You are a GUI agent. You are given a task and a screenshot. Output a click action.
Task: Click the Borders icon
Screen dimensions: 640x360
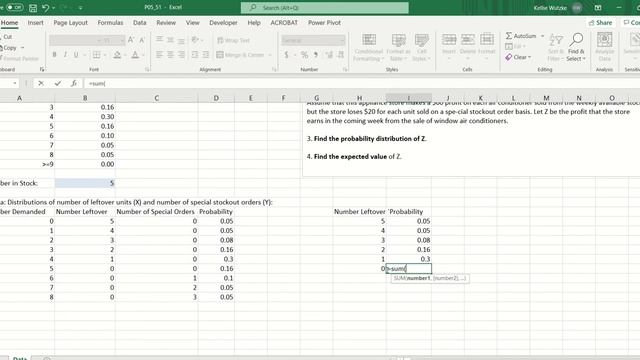coord(96,55)
